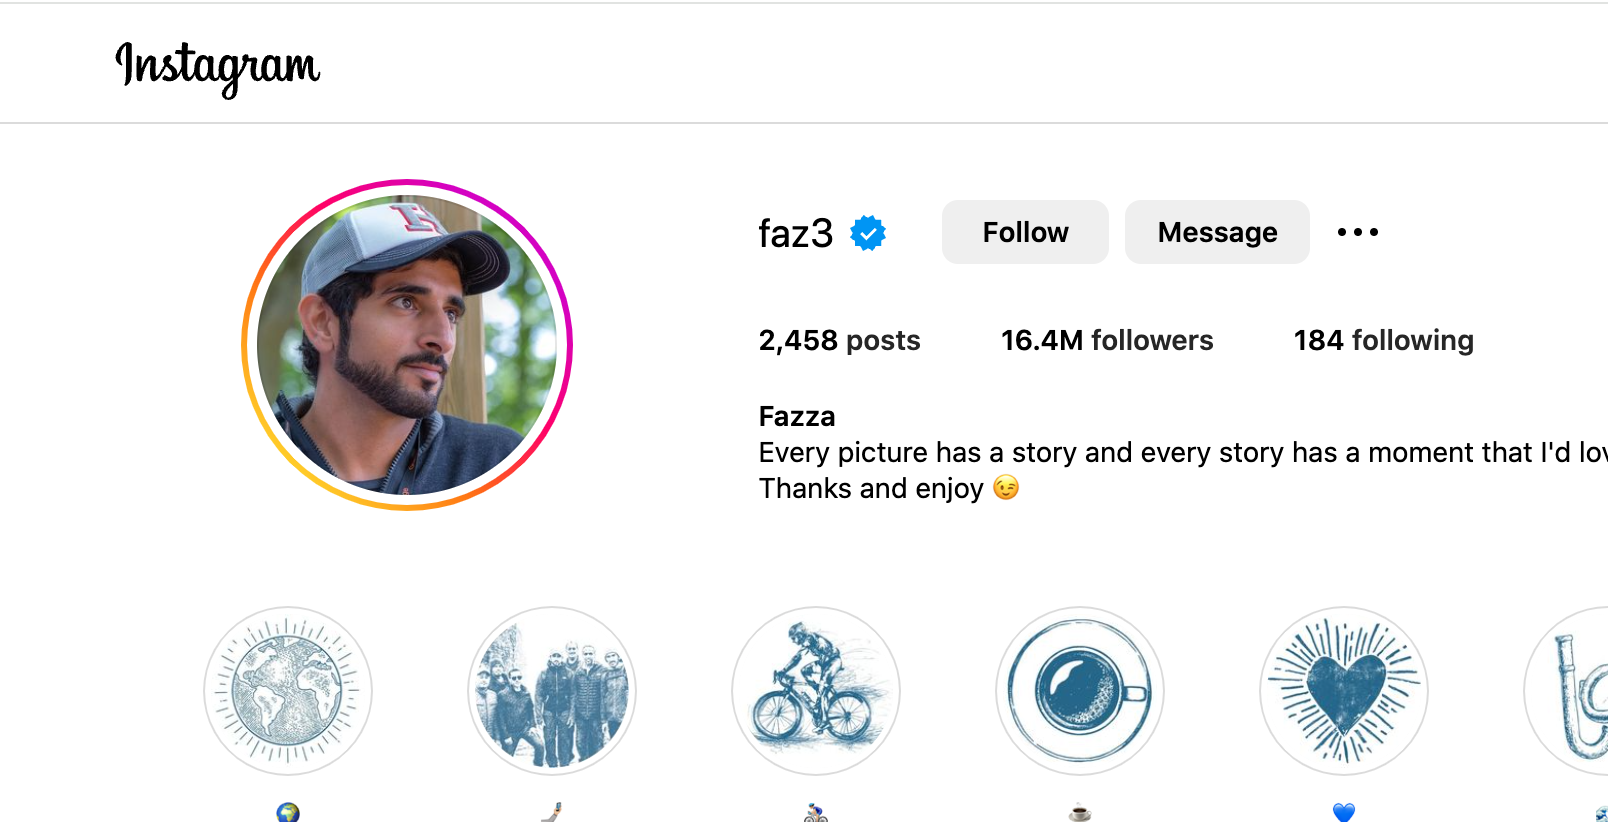Open the globe story highlight
The image size is (1608, 822).
tap(288, 691)
